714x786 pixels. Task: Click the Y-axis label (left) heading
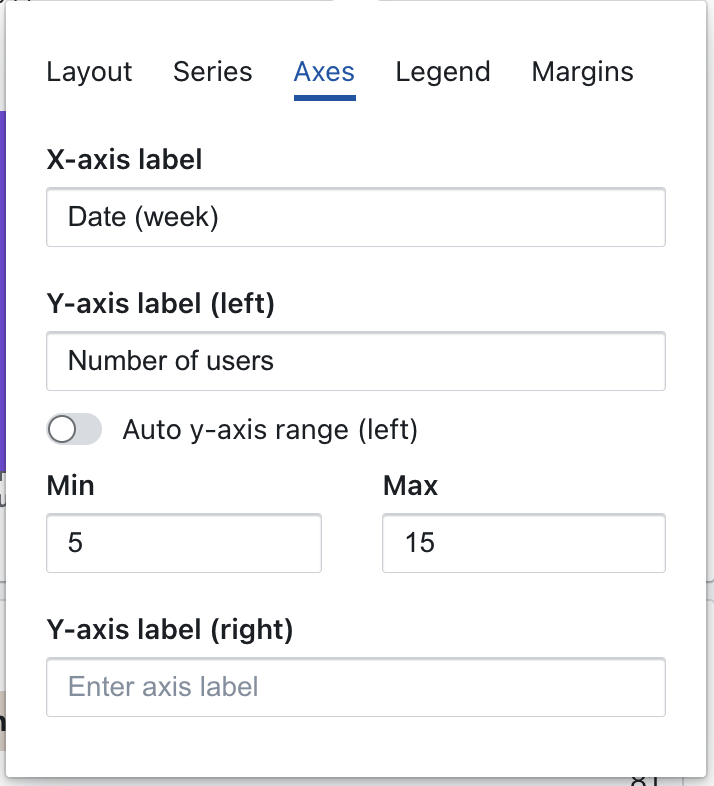click(x=160, y=304)
